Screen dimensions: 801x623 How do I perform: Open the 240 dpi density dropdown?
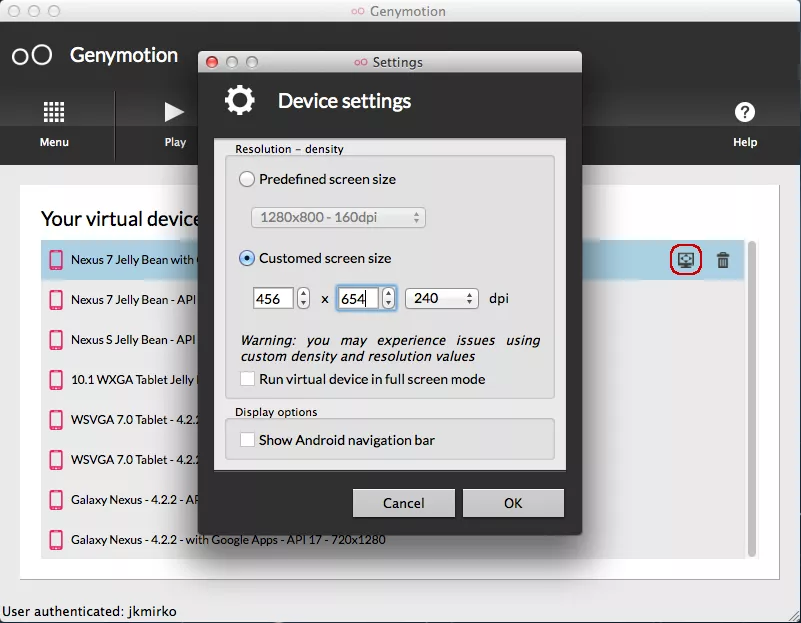click(441, 298)
